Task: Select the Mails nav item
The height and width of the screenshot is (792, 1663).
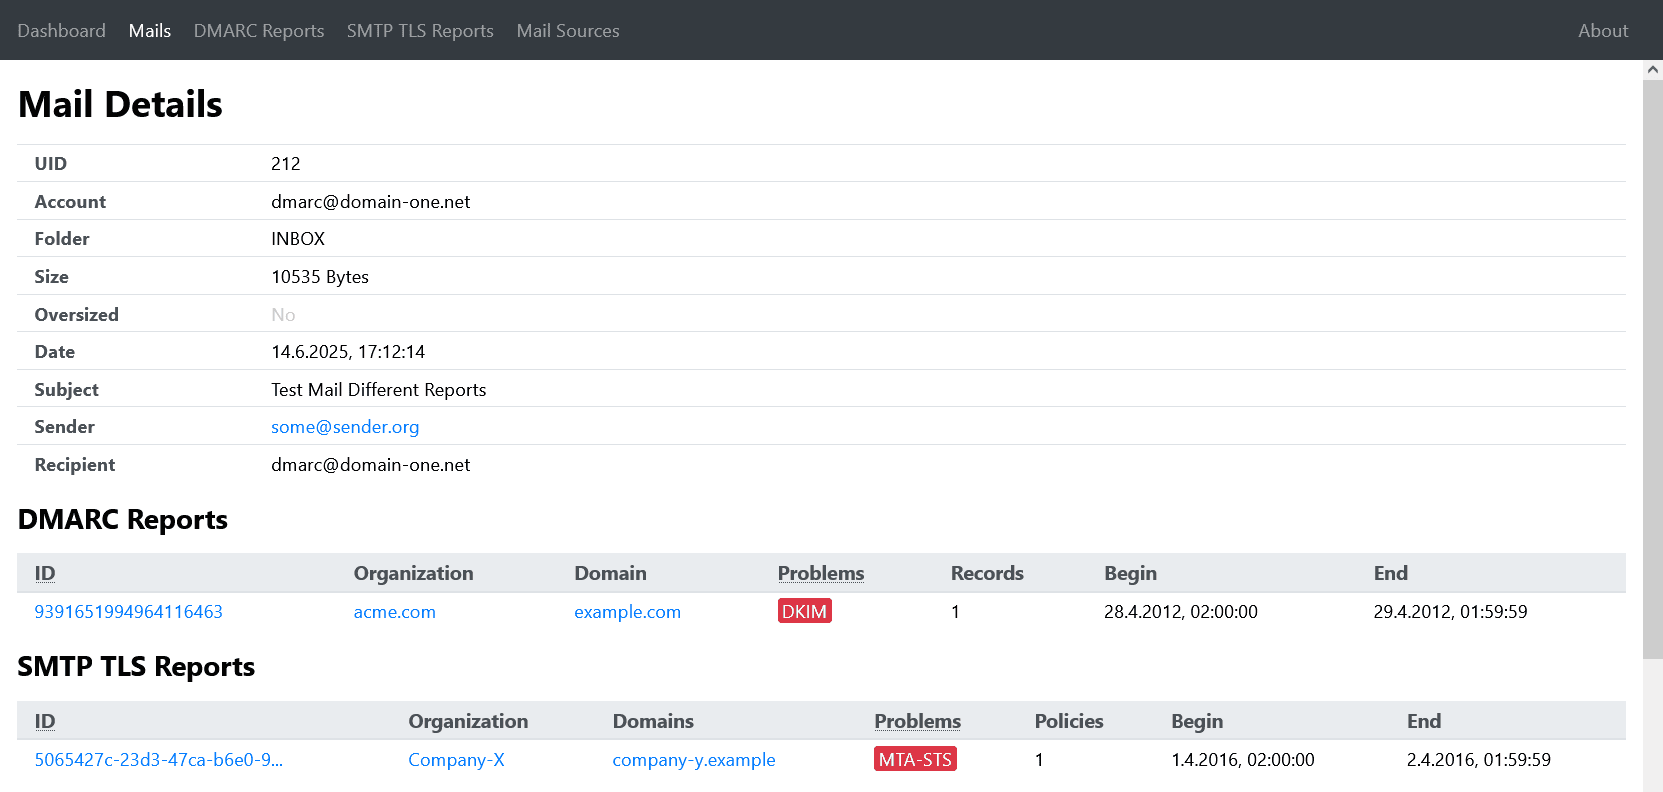Action: point(150,31)
